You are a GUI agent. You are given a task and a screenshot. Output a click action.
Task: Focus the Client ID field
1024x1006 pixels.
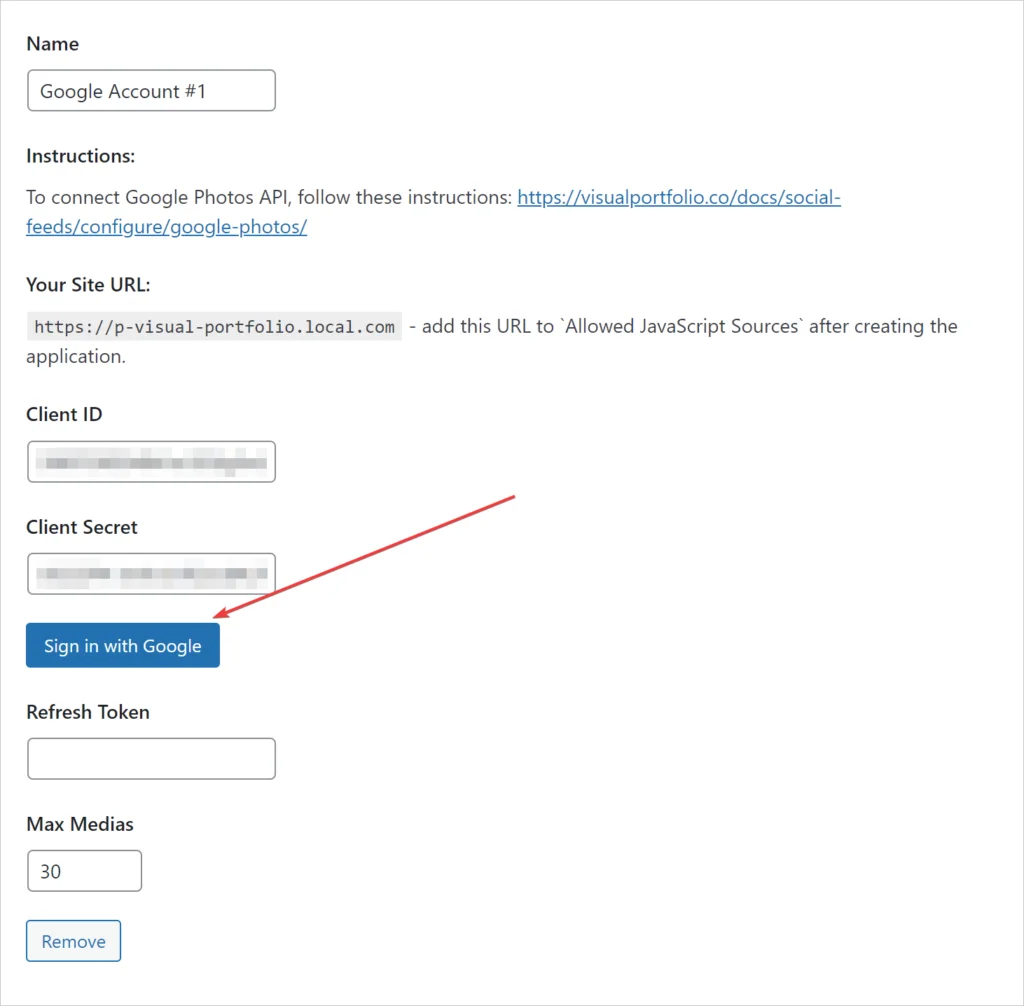pyautogui.click(x=151, y=462)
